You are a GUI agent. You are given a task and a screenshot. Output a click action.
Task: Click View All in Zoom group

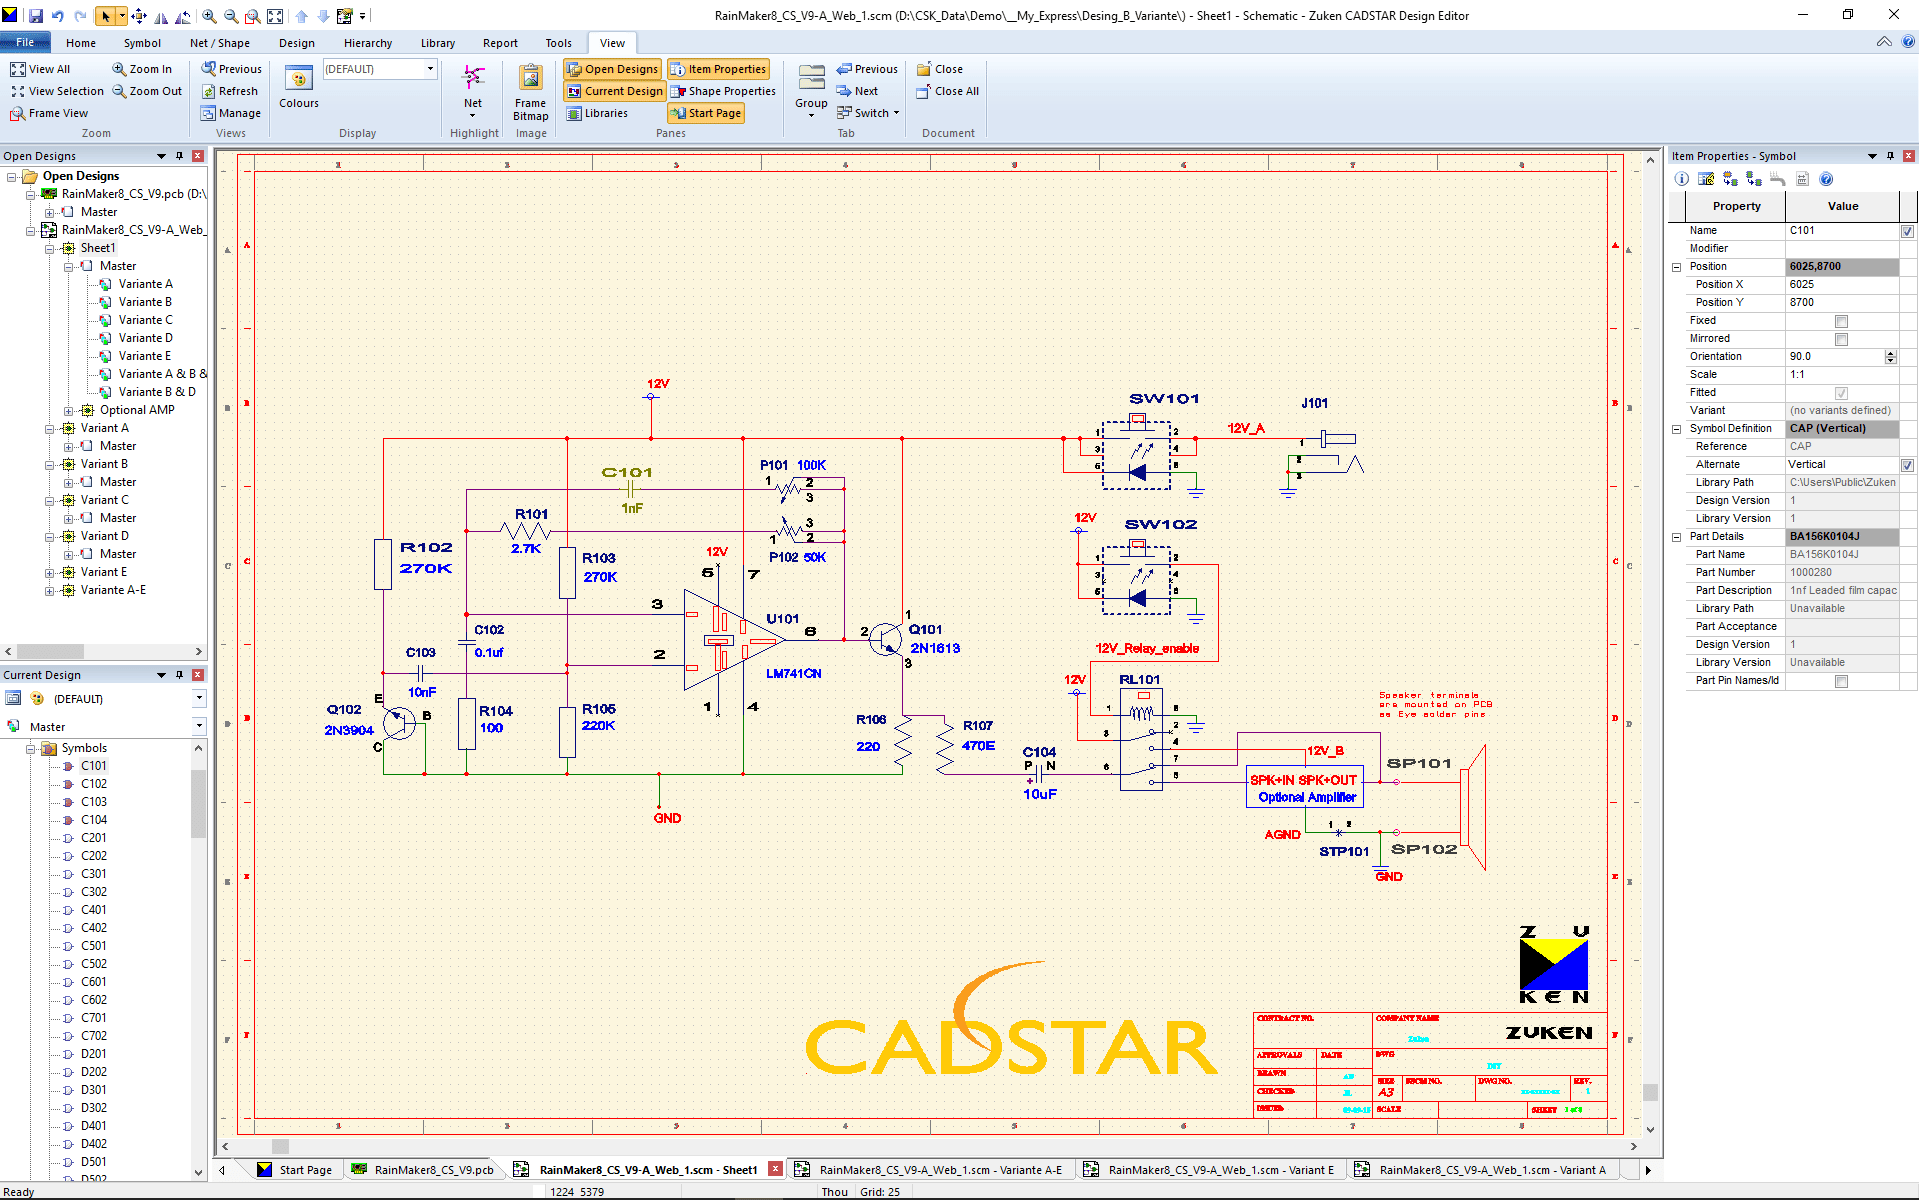(x=40, y=69)
